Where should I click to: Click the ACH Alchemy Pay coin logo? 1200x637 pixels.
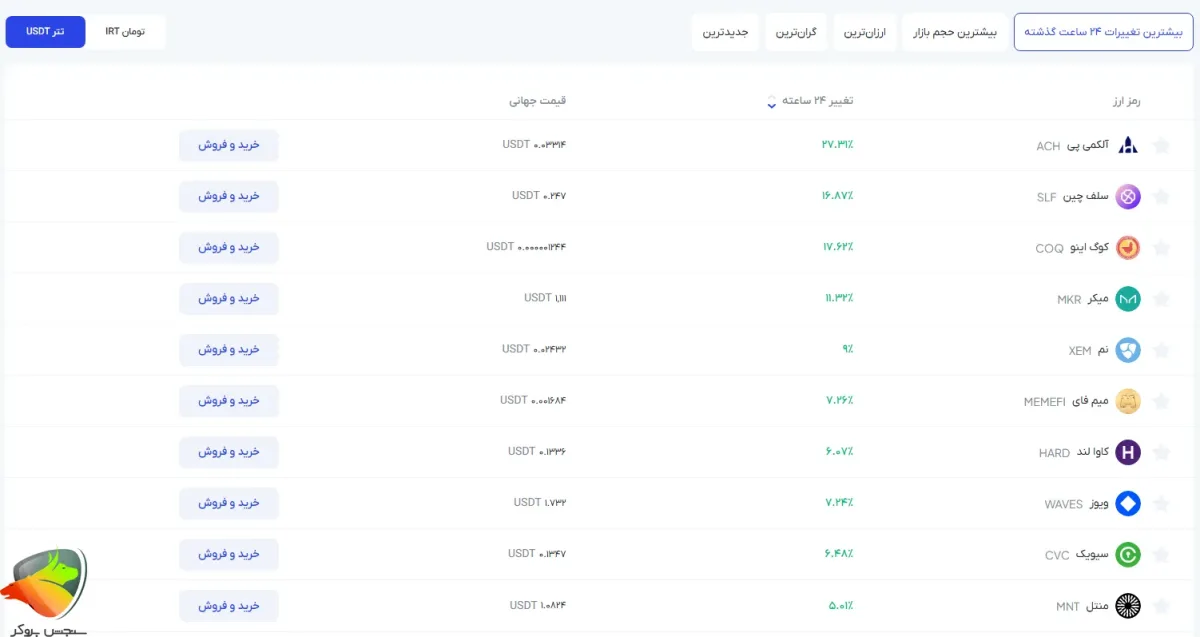(x=1128, y=145)
